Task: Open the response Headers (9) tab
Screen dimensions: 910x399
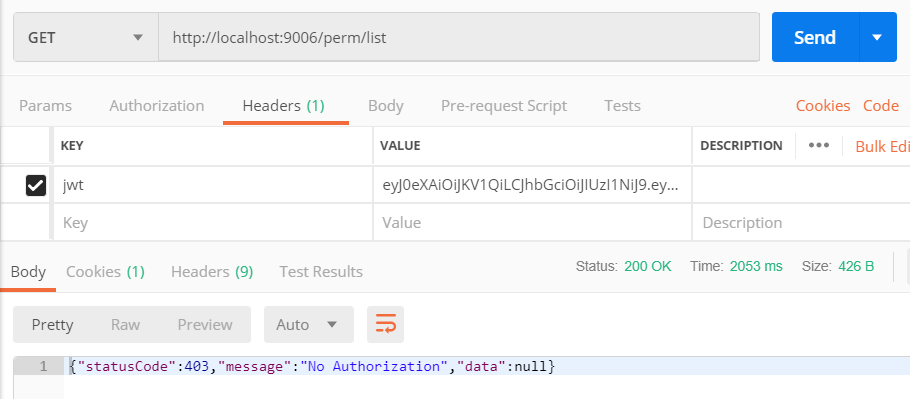Action: coord(212,271)
